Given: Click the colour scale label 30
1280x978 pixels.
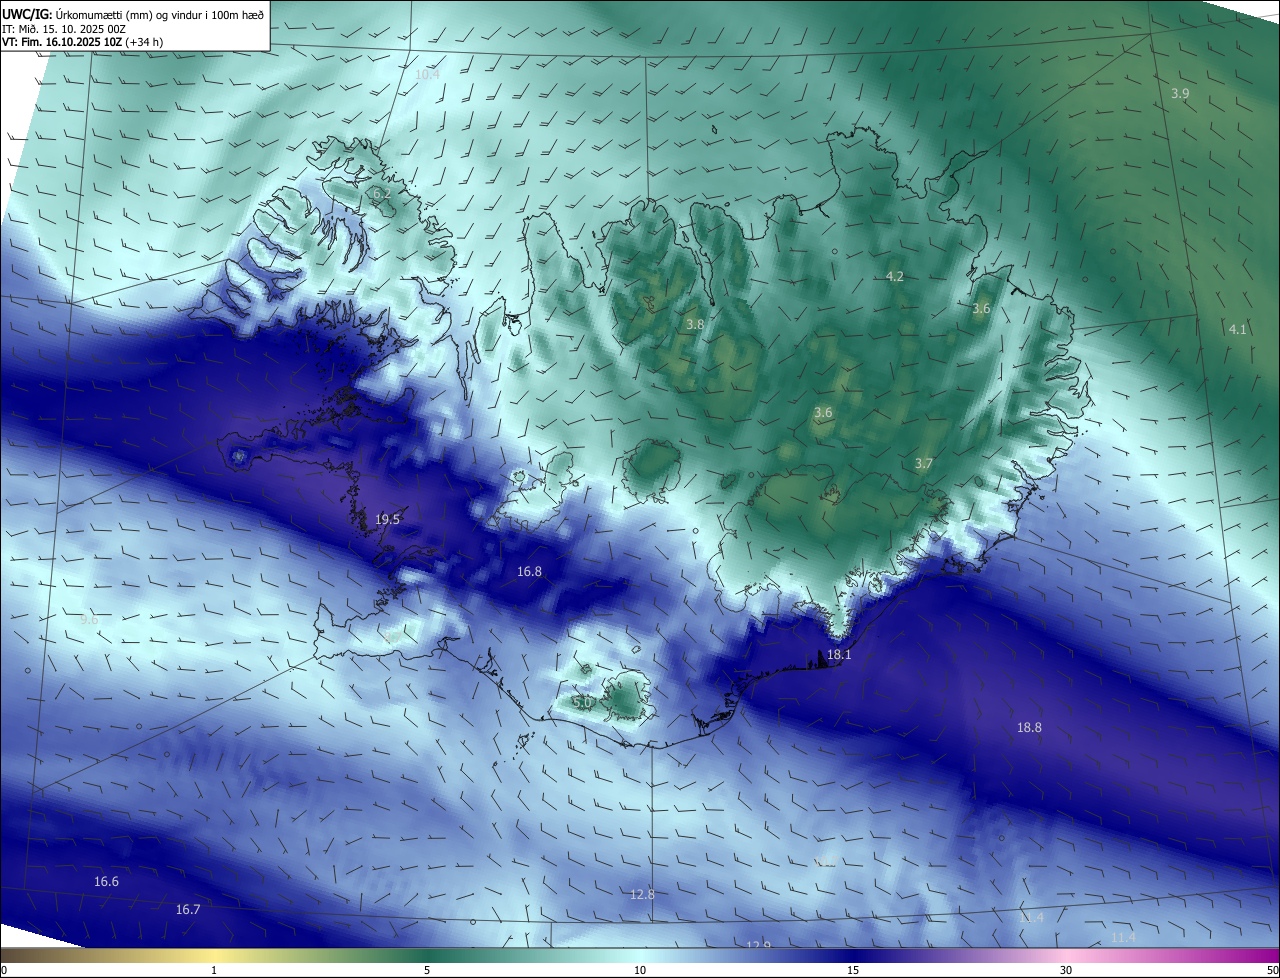Looking at the screenshot, I should pyautogui.click(x=1066, y=971).
